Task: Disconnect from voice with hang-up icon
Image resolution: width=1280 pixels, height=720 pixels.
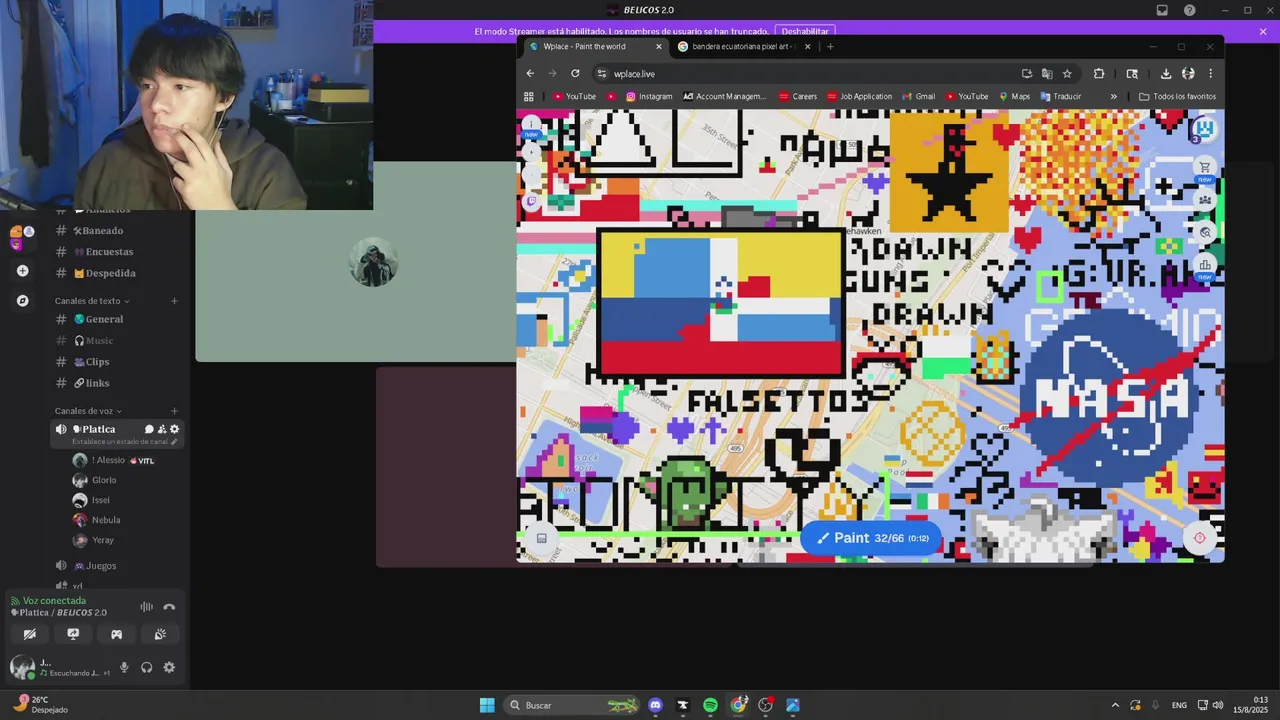Action: [169, 607]
